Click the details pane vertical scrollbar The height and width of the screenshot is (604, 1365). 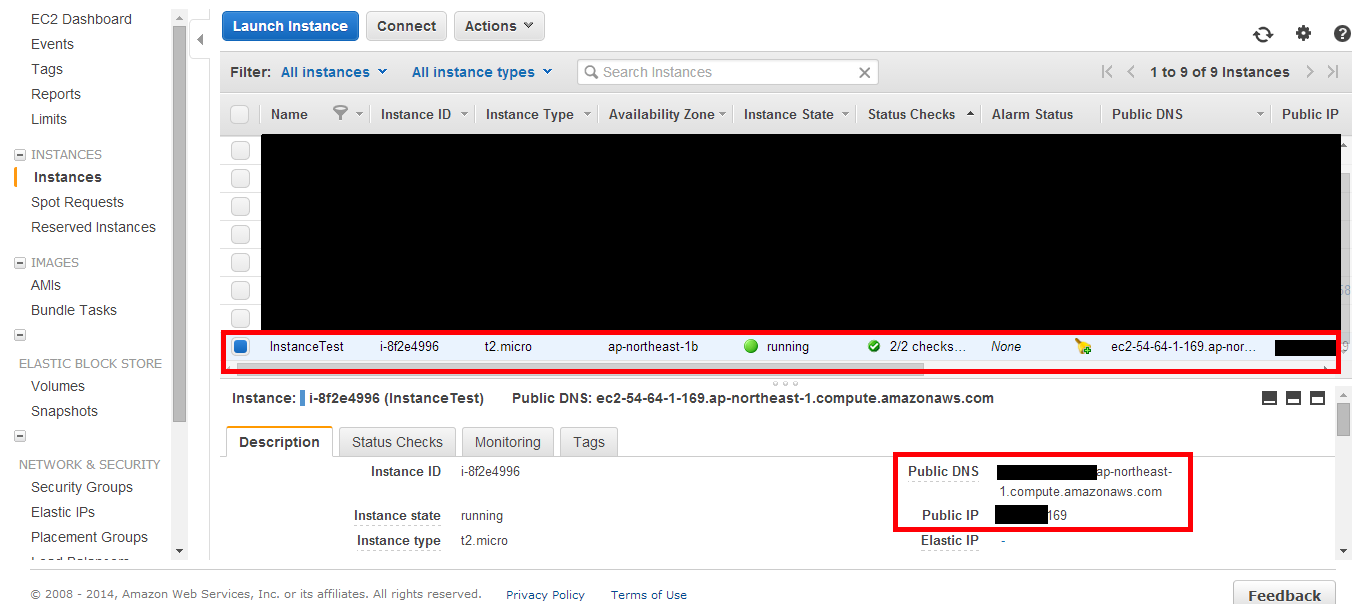coord(1343,419)
